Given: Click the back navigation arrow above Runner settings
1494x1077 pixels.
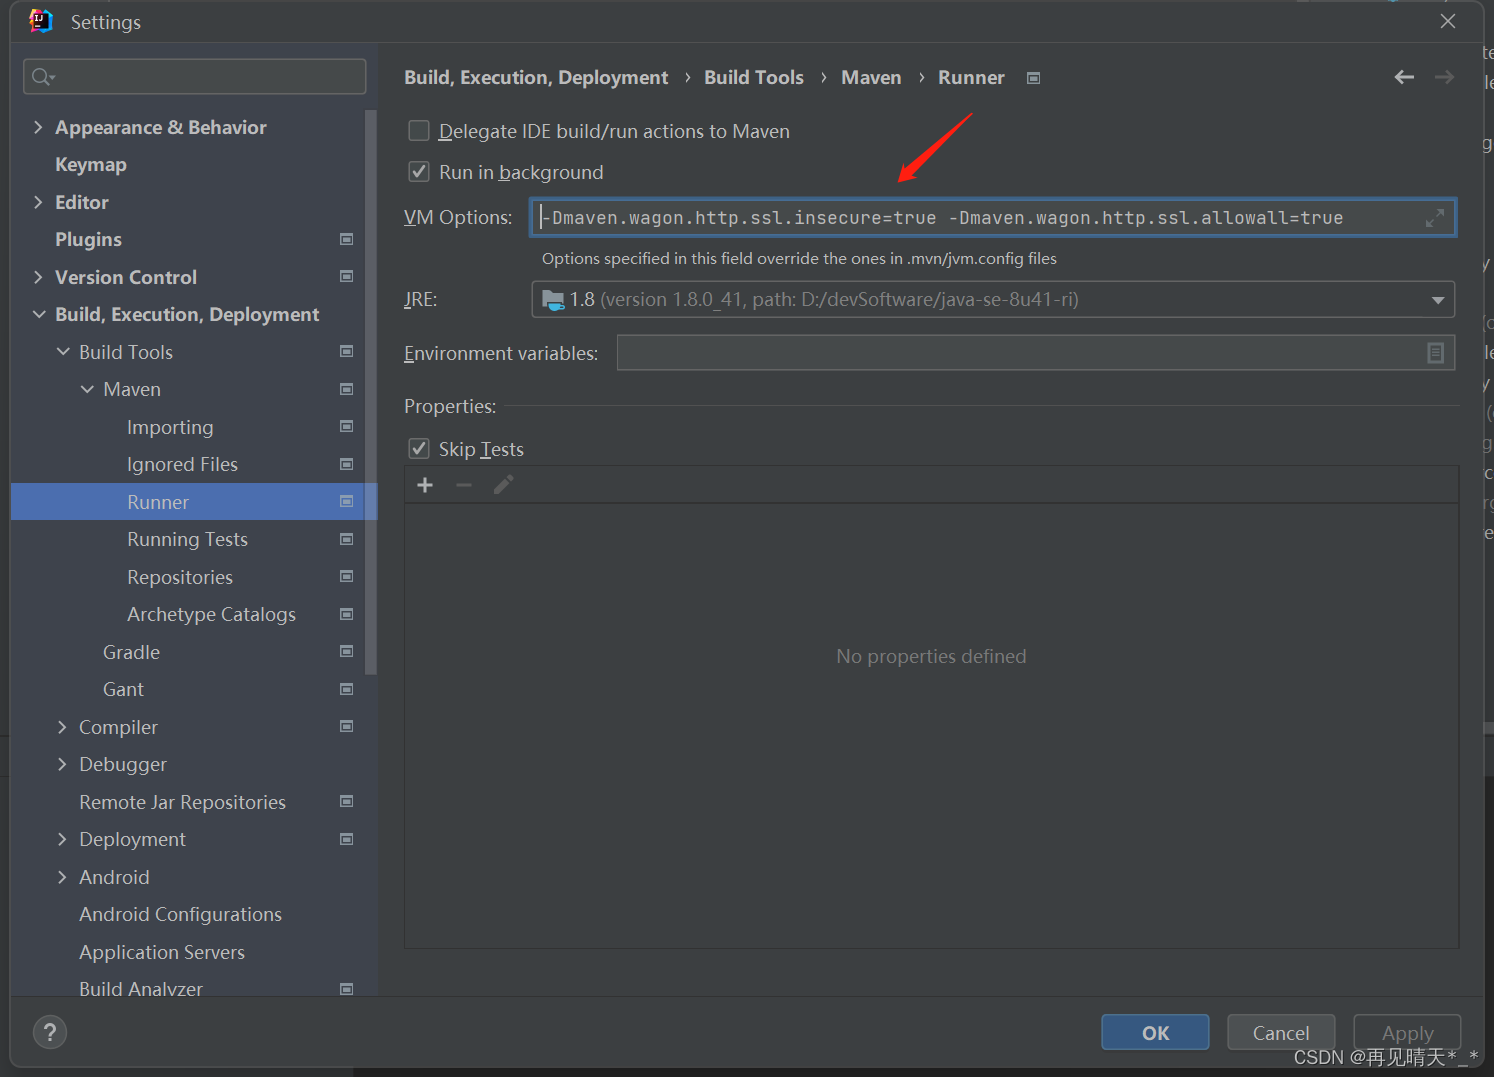Looking at the screenshot, I should click(1403, 76).
